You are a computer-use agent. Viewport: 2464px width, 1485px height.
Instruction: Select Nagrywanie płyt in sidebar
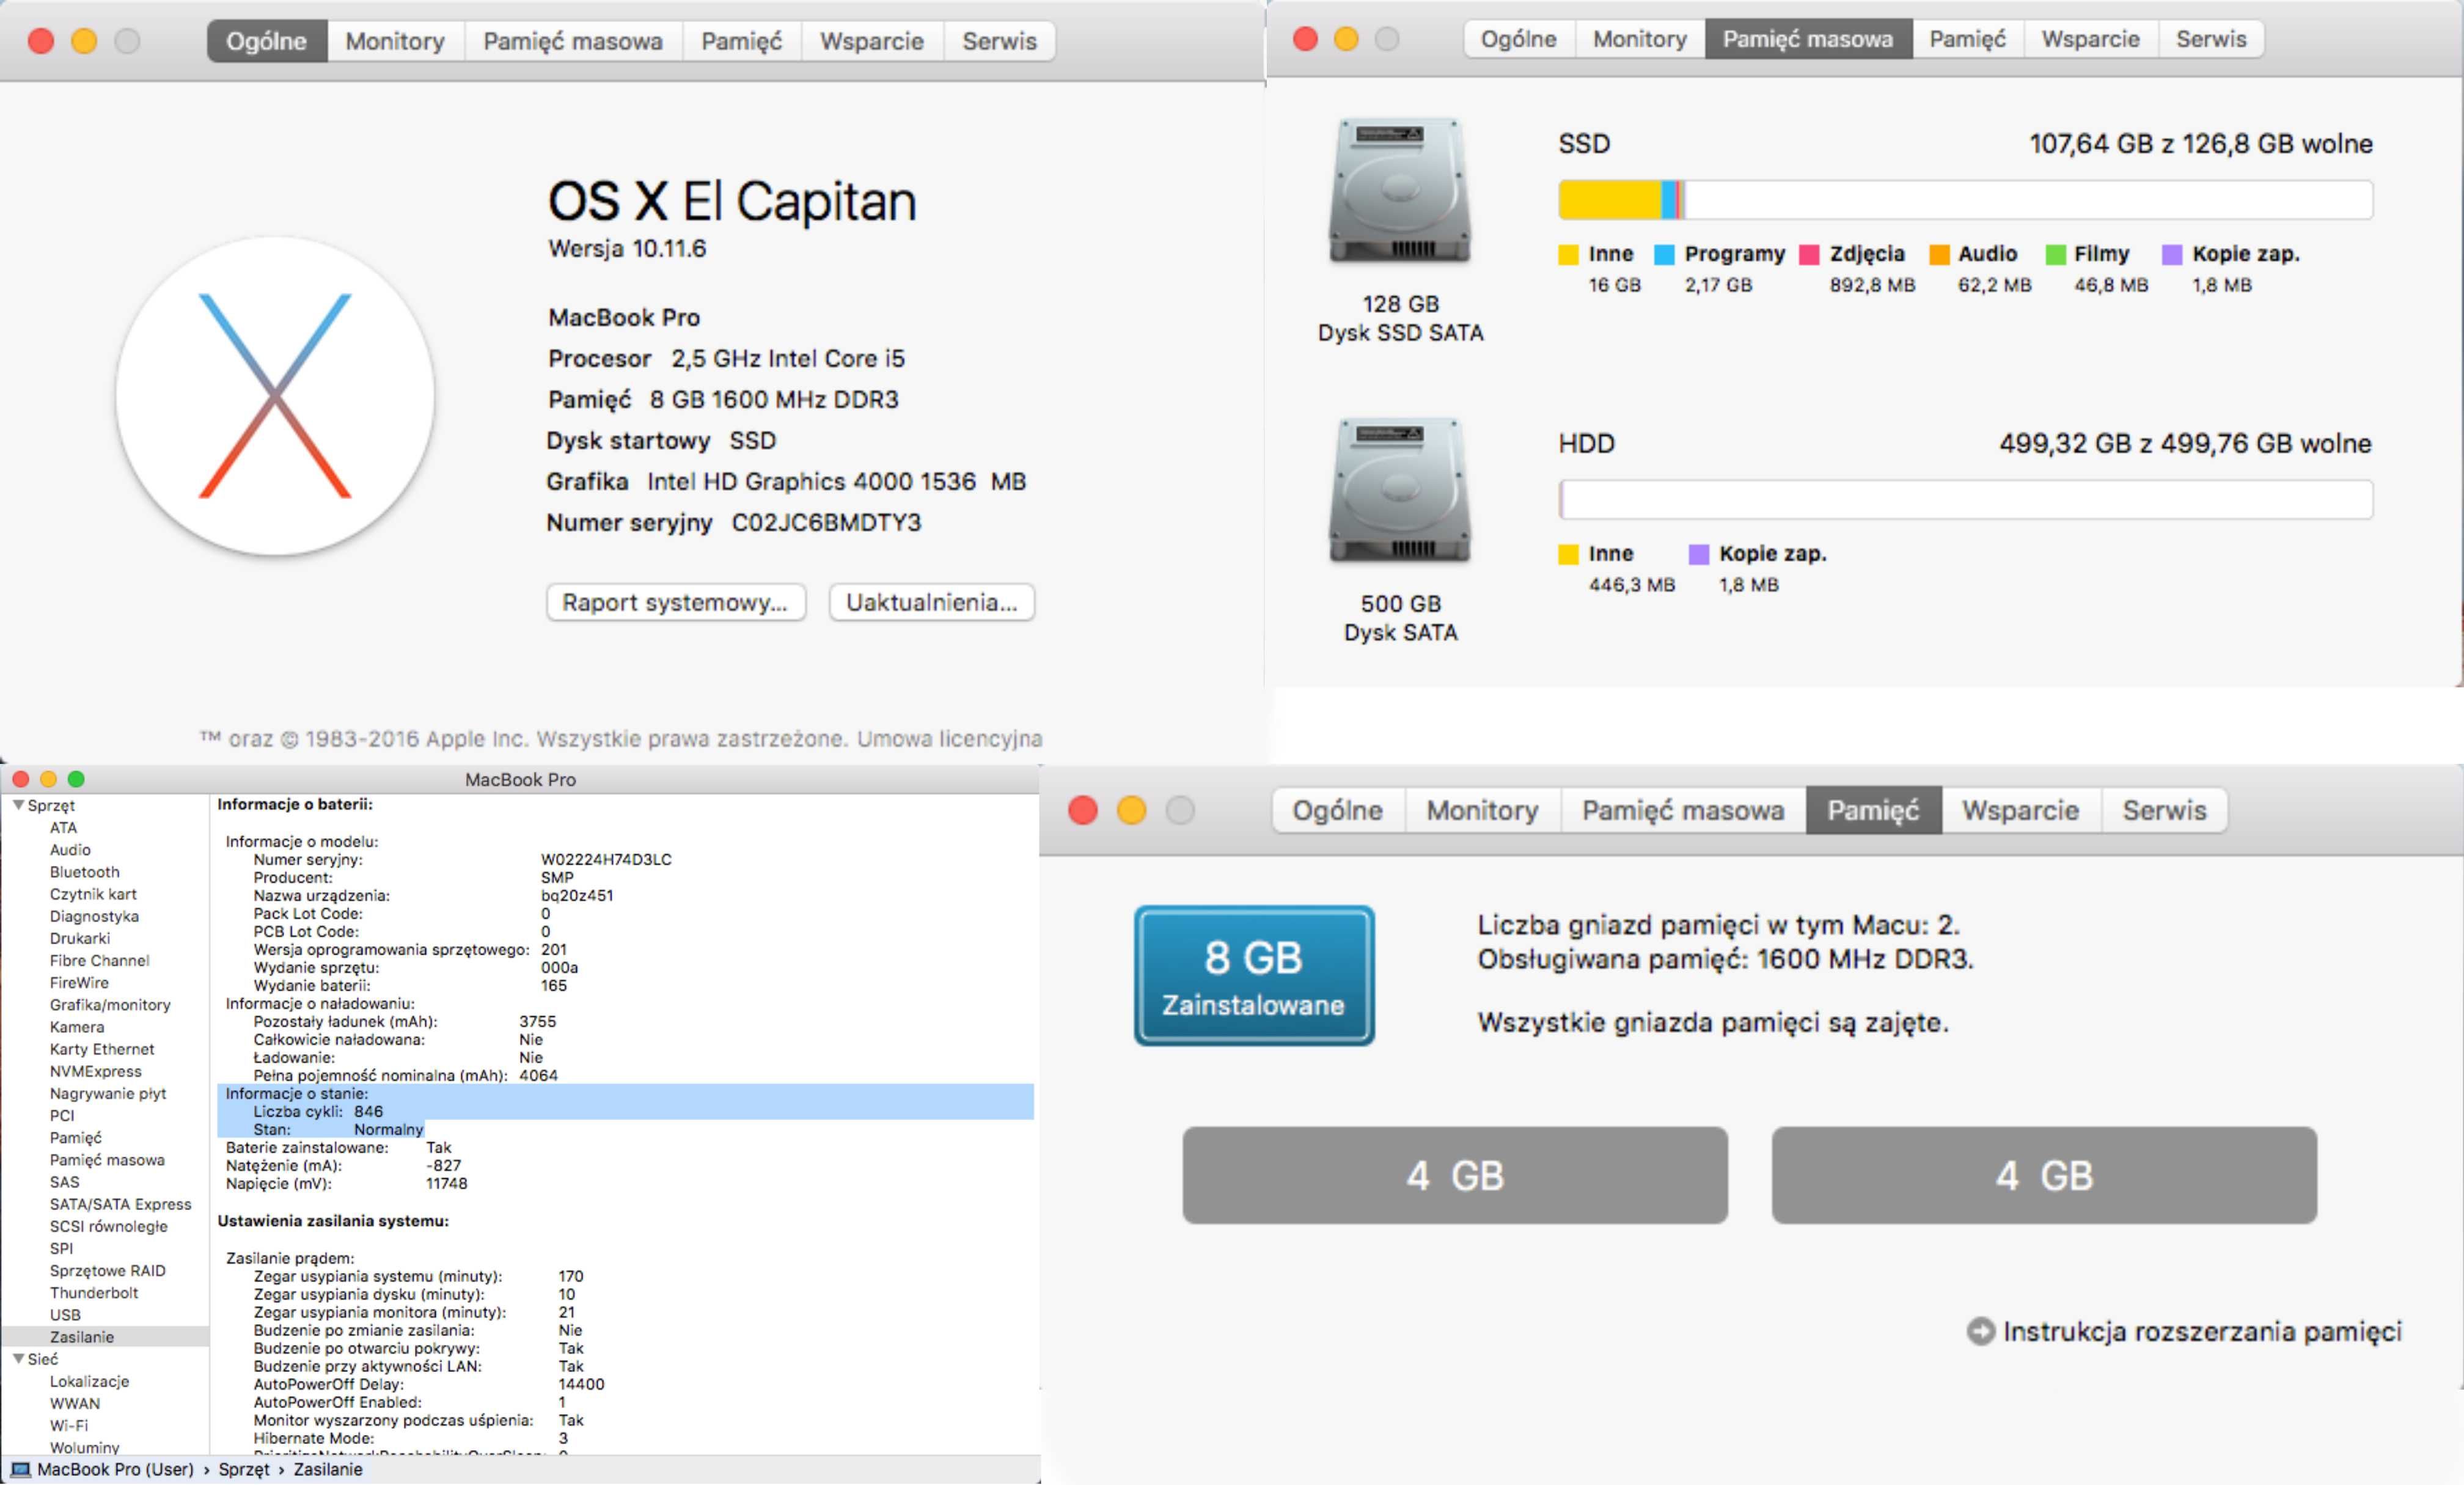click(108, 1093)
